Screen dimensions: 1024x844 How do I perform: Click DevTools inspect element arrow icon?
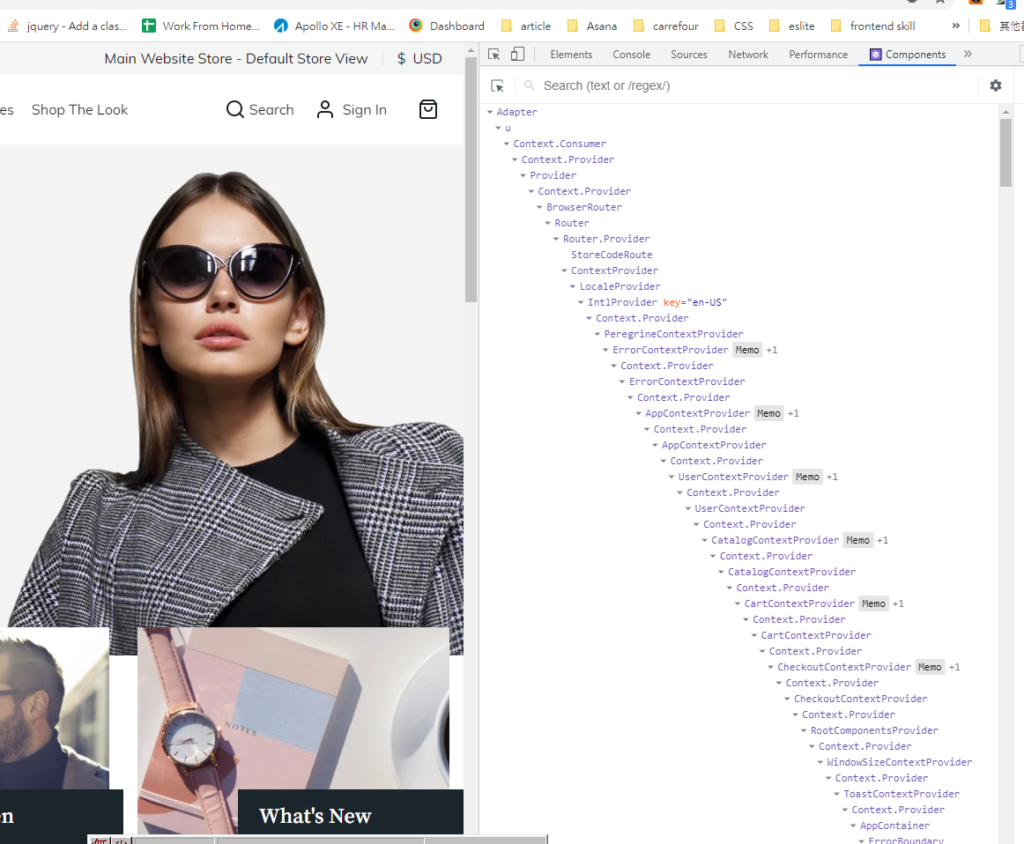(x=494, y=54)
